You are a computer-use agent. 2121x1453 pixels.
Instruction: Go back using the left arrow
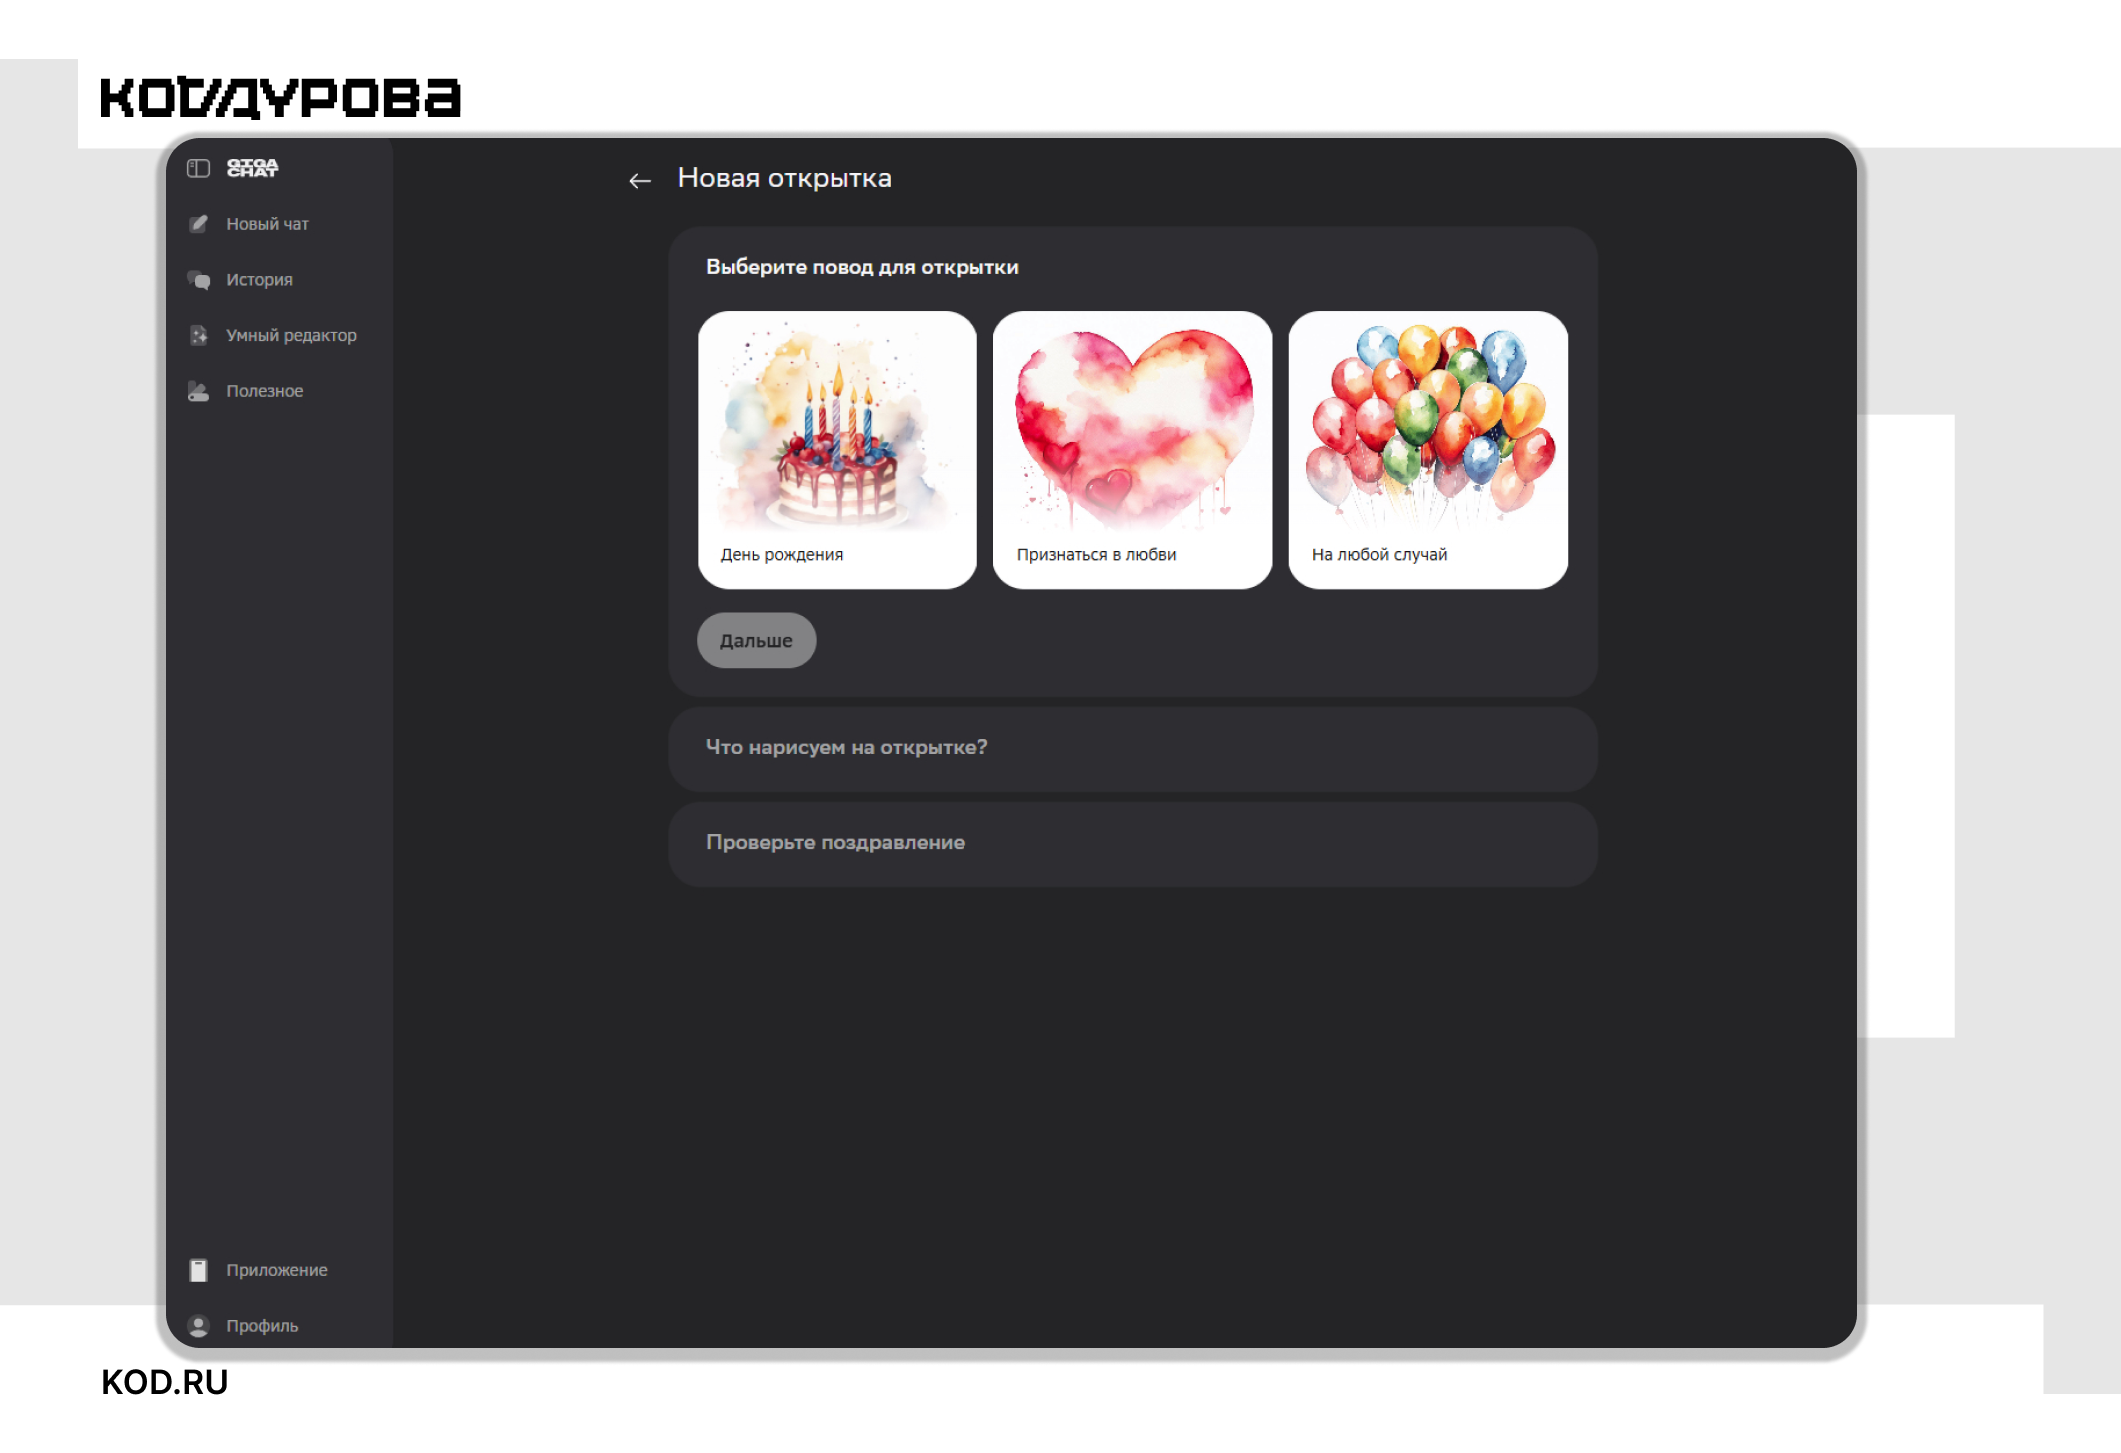coord(640,180)
